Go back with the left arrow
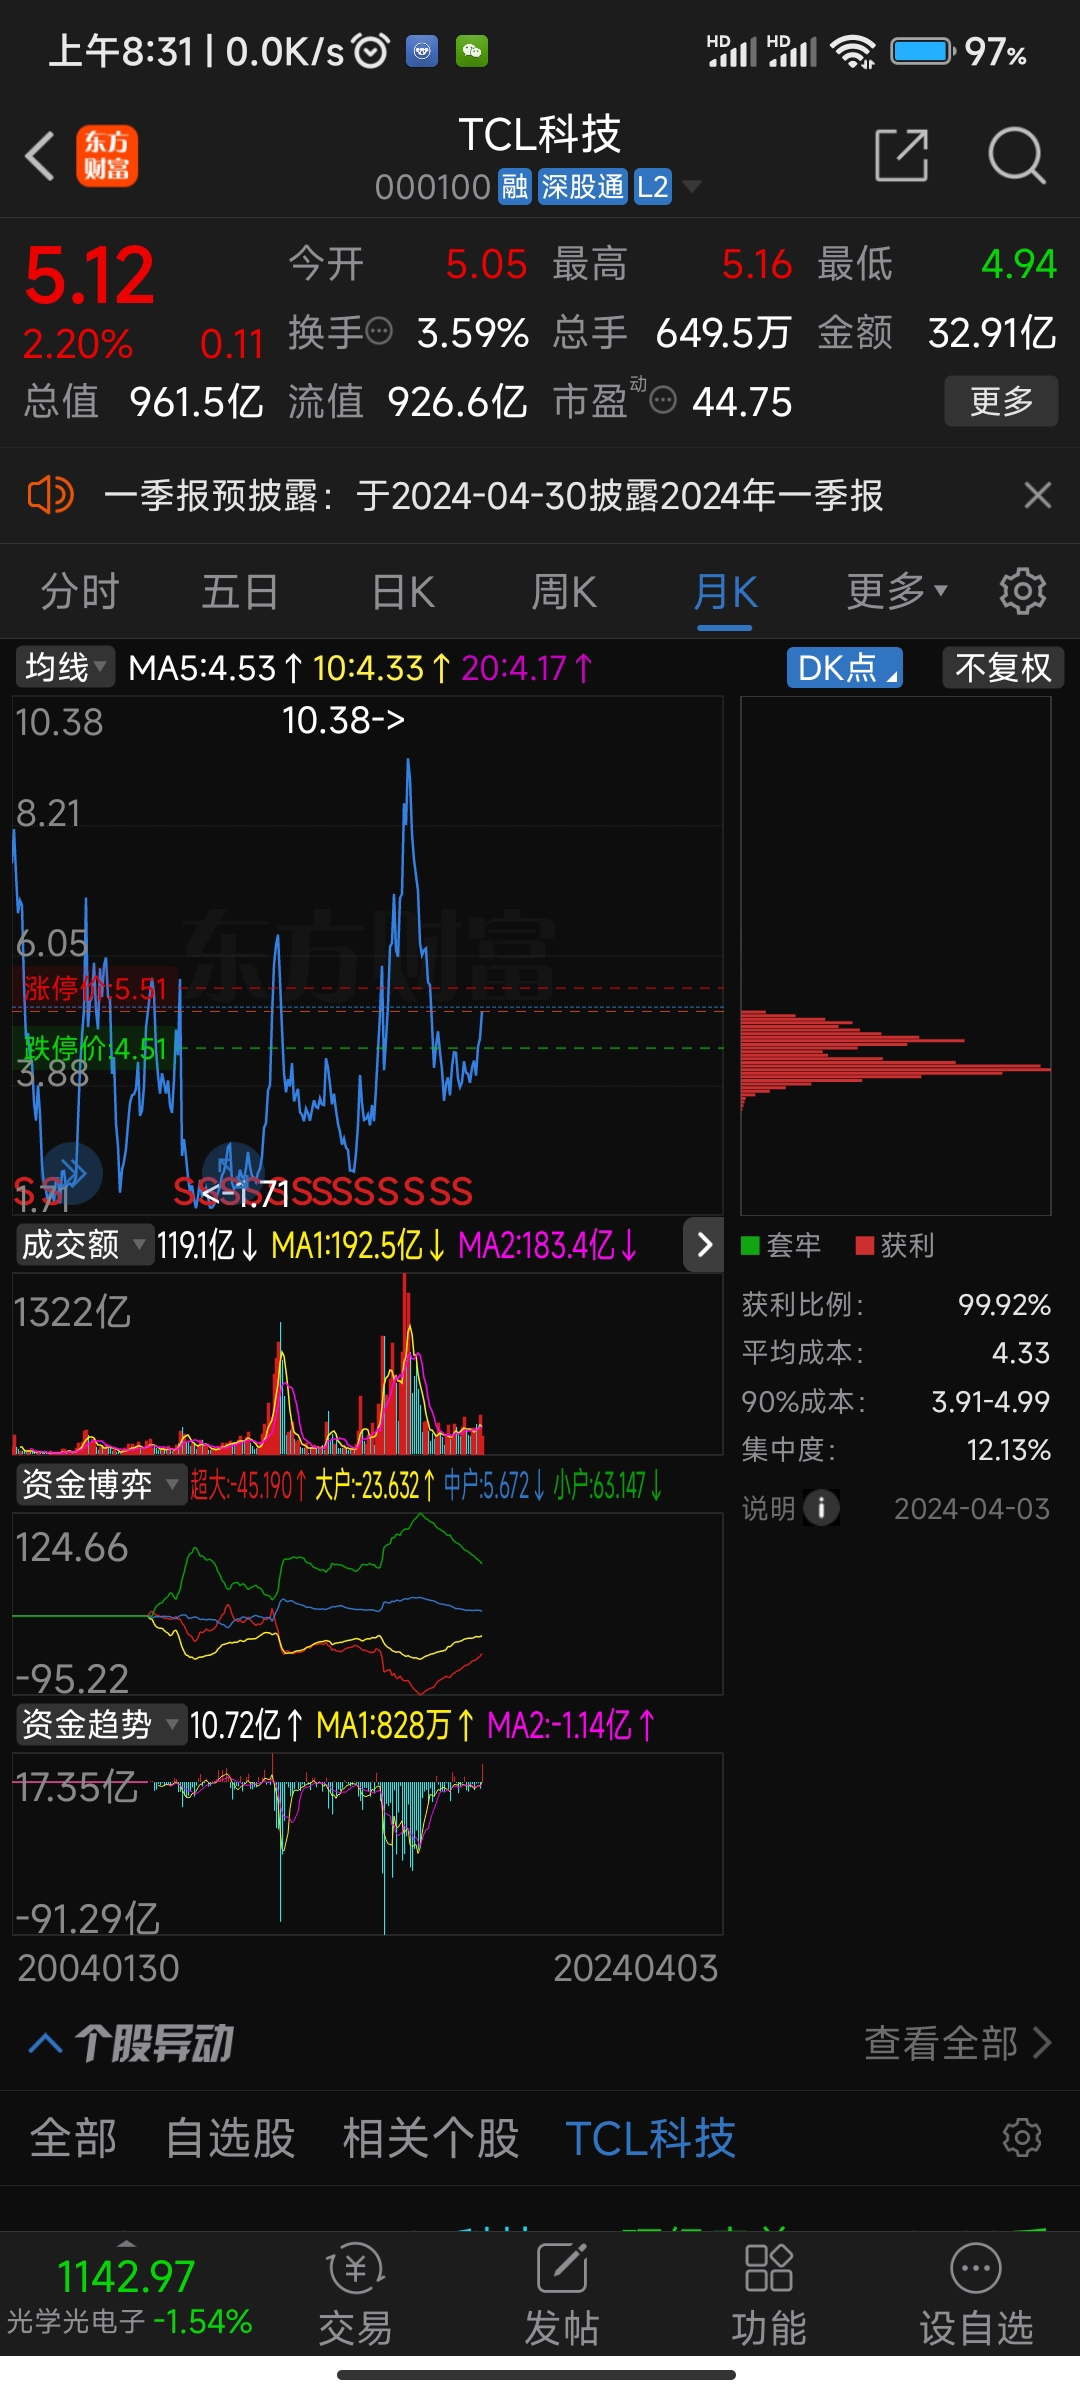Screen dimensions: 1080x2400 [40, 157]
